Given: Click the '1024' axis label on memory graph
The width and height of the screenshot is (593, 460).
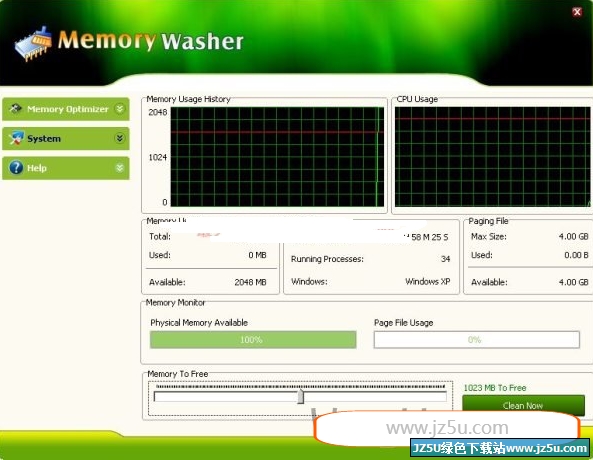Looking at the screenshot, I should tap(158, 157).
